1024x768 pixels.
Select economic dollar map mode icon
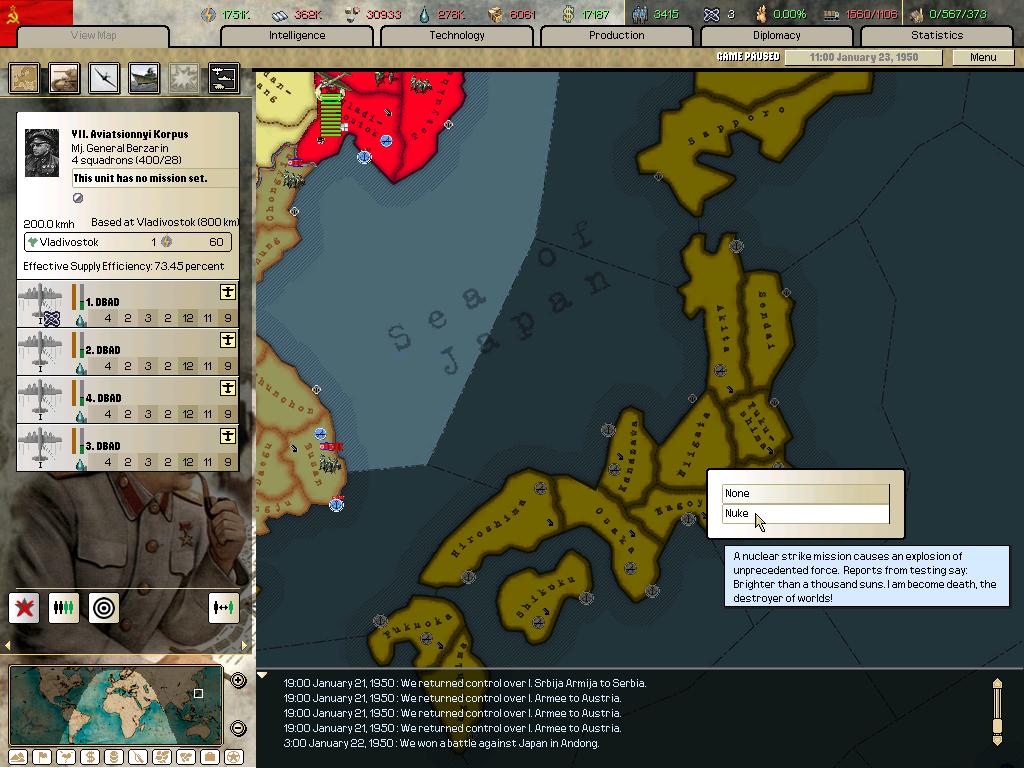click(x=90, y=758)
